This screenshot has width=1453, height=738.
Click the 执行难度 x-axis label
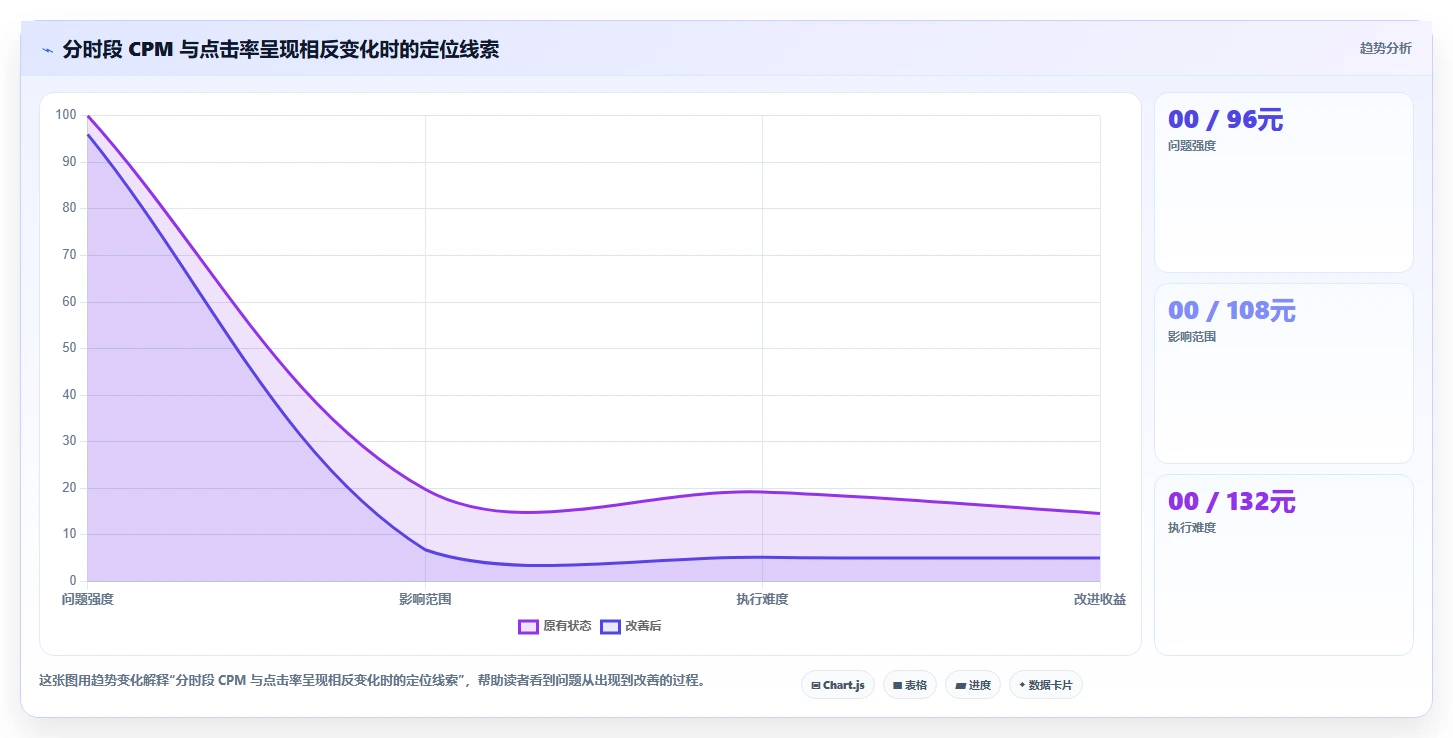point(762,599)
